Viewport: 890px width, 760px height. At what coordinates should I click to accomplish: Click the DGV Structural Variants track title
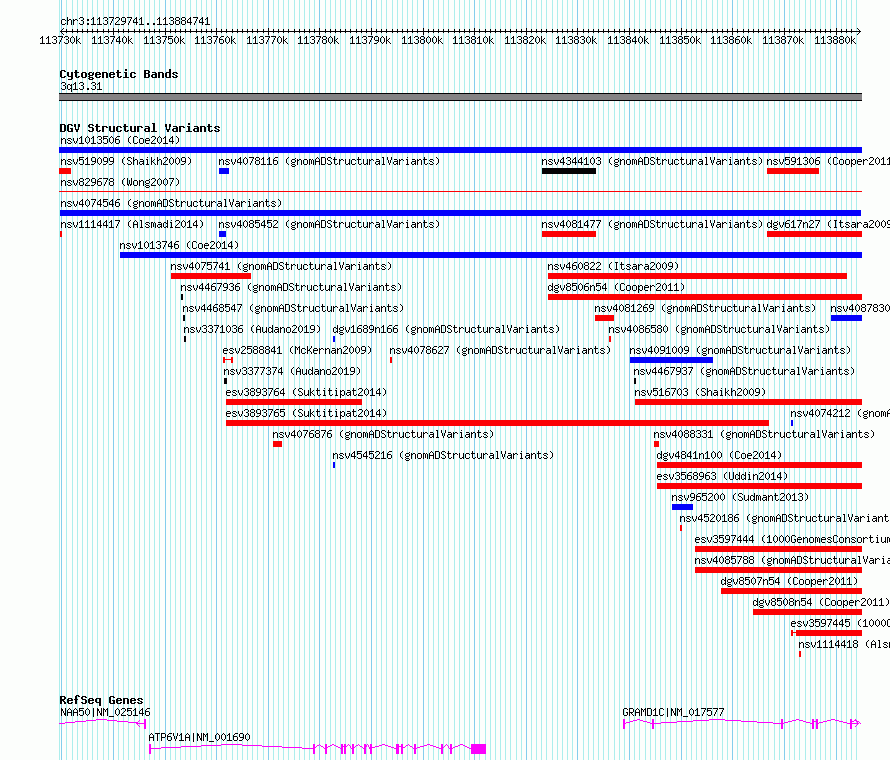click(140, 128)
